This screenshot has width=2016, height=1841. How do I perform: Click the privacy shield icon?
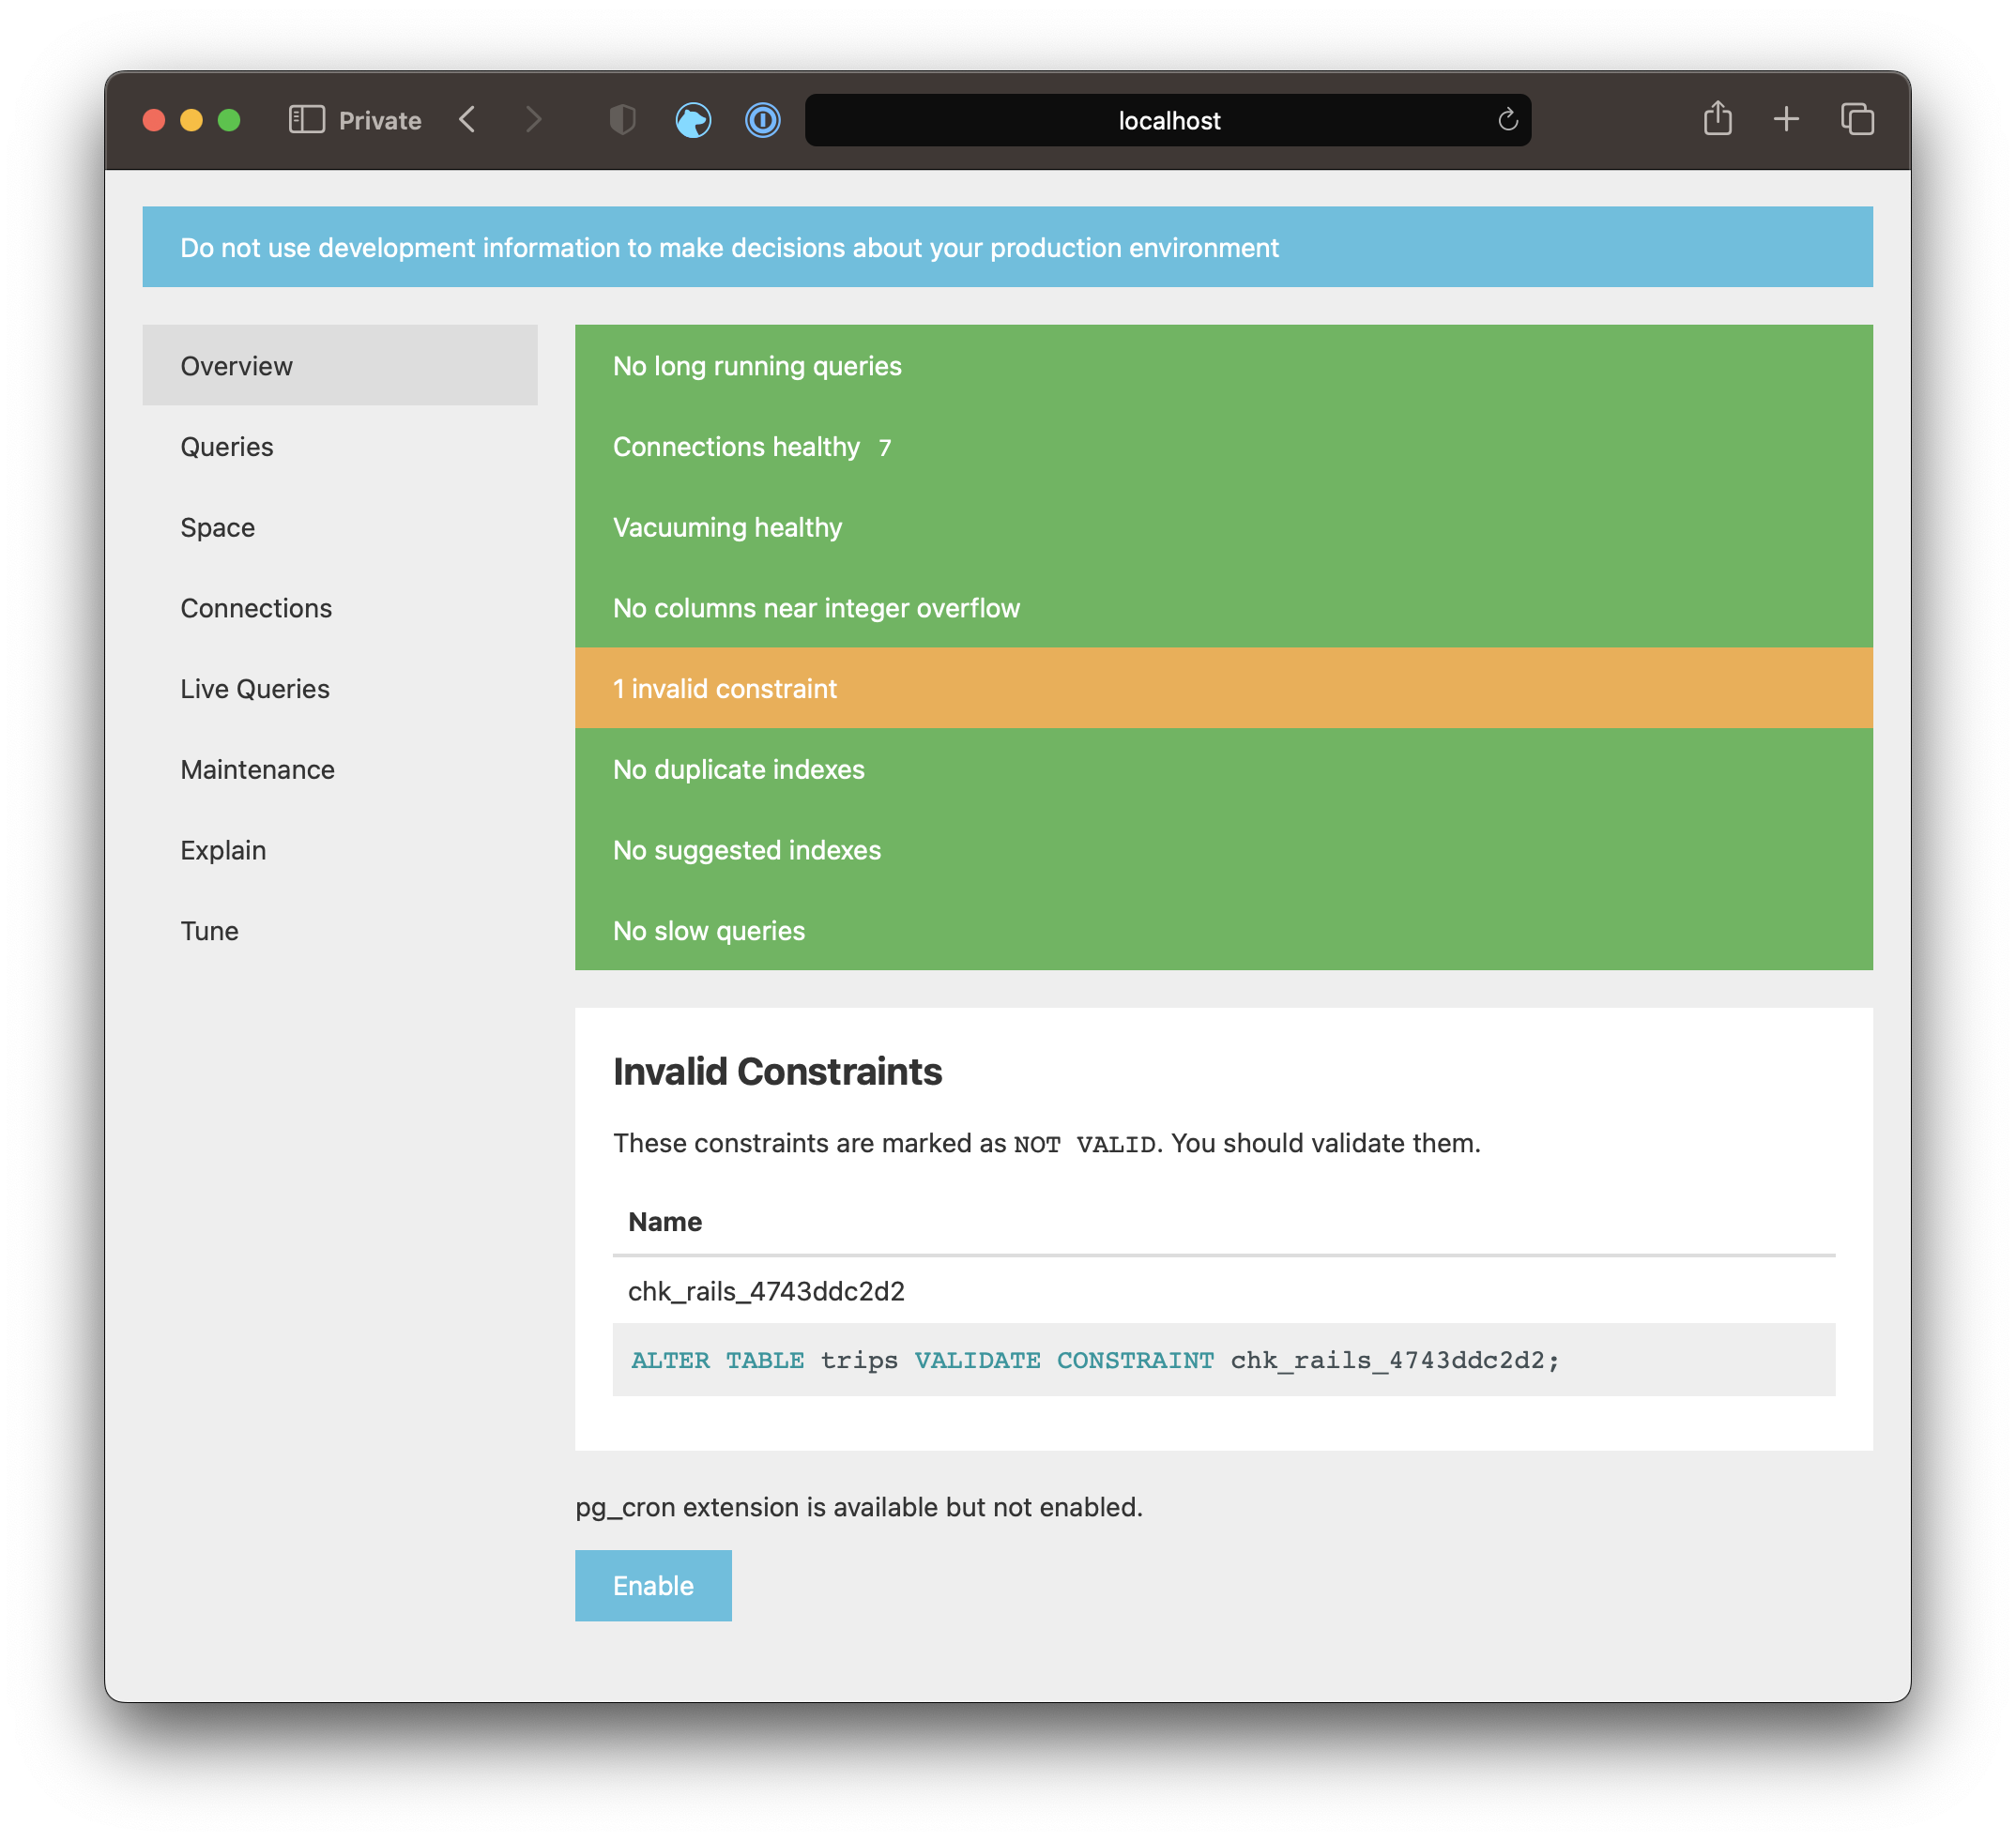(x=622, y=120)
